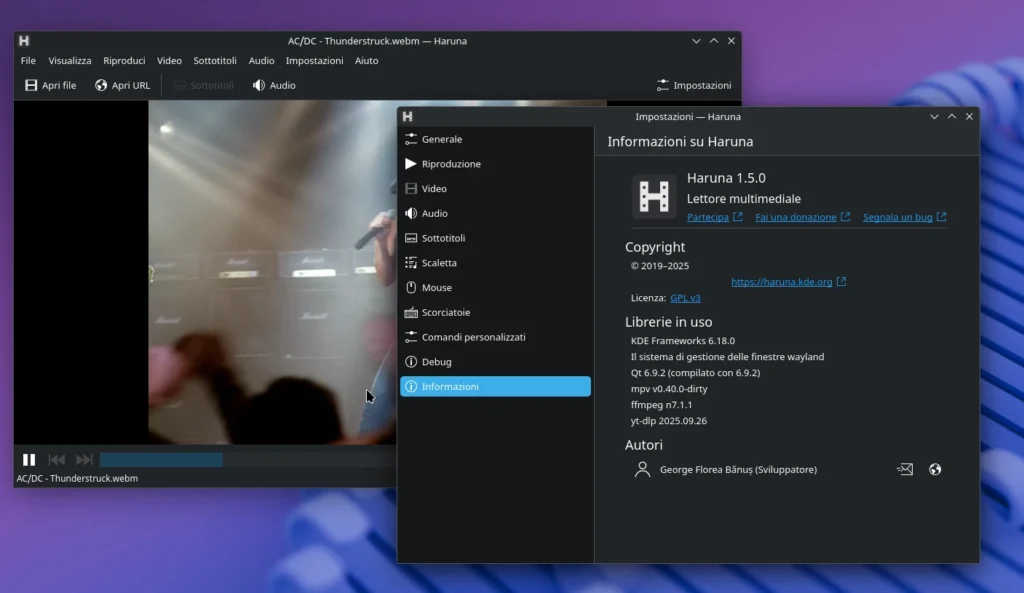This screenshot has height=593, width=1024.
Task: Click the Haruna logo on the about page
Action: 654,198
